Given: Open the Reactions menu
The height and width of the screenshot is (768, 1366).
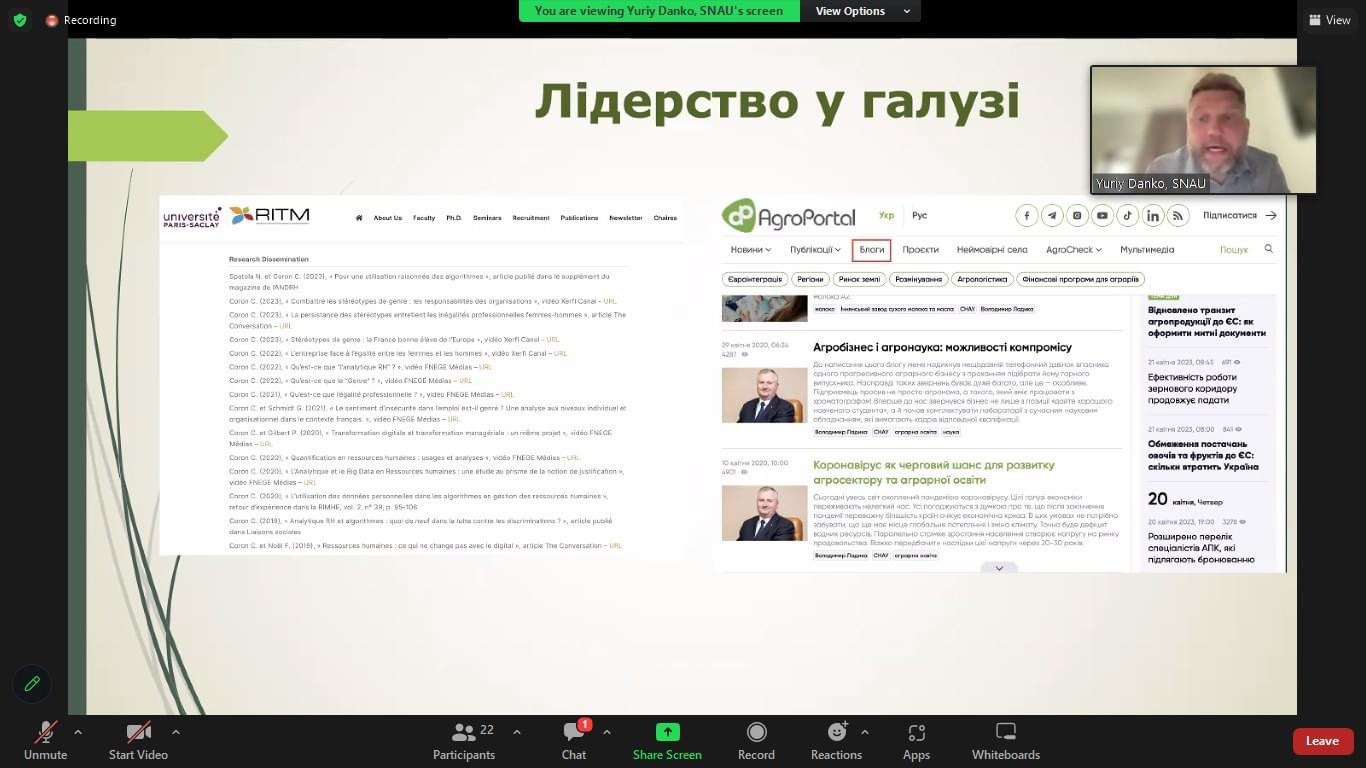Looking at the screenshot, I should [x=836, y=741].
